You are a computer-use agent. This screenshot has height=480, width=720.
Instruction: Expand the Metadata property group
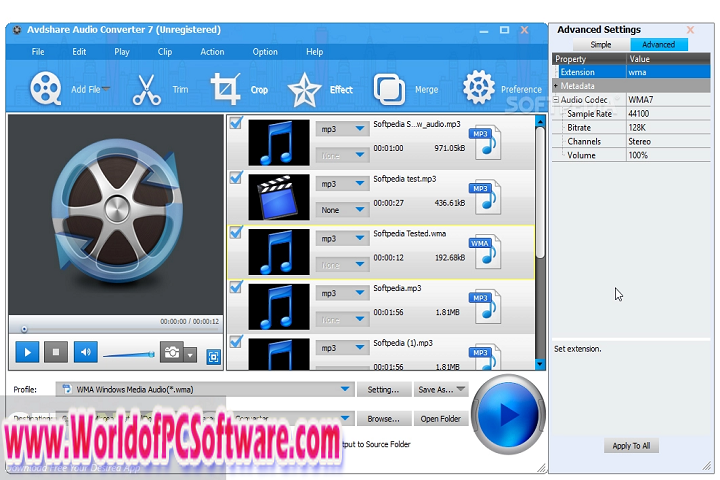556,86
